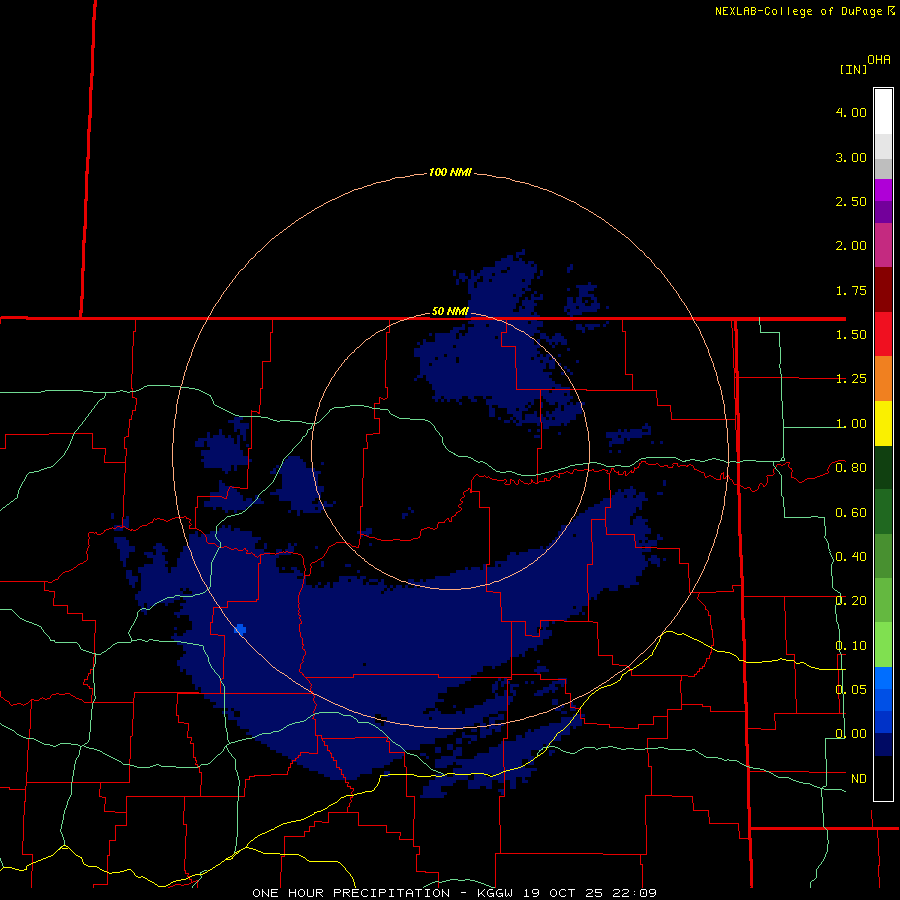This screenshot has height=900, width=900.
Task: Click the 0.10 scale value
Action: tap(851, 646)
